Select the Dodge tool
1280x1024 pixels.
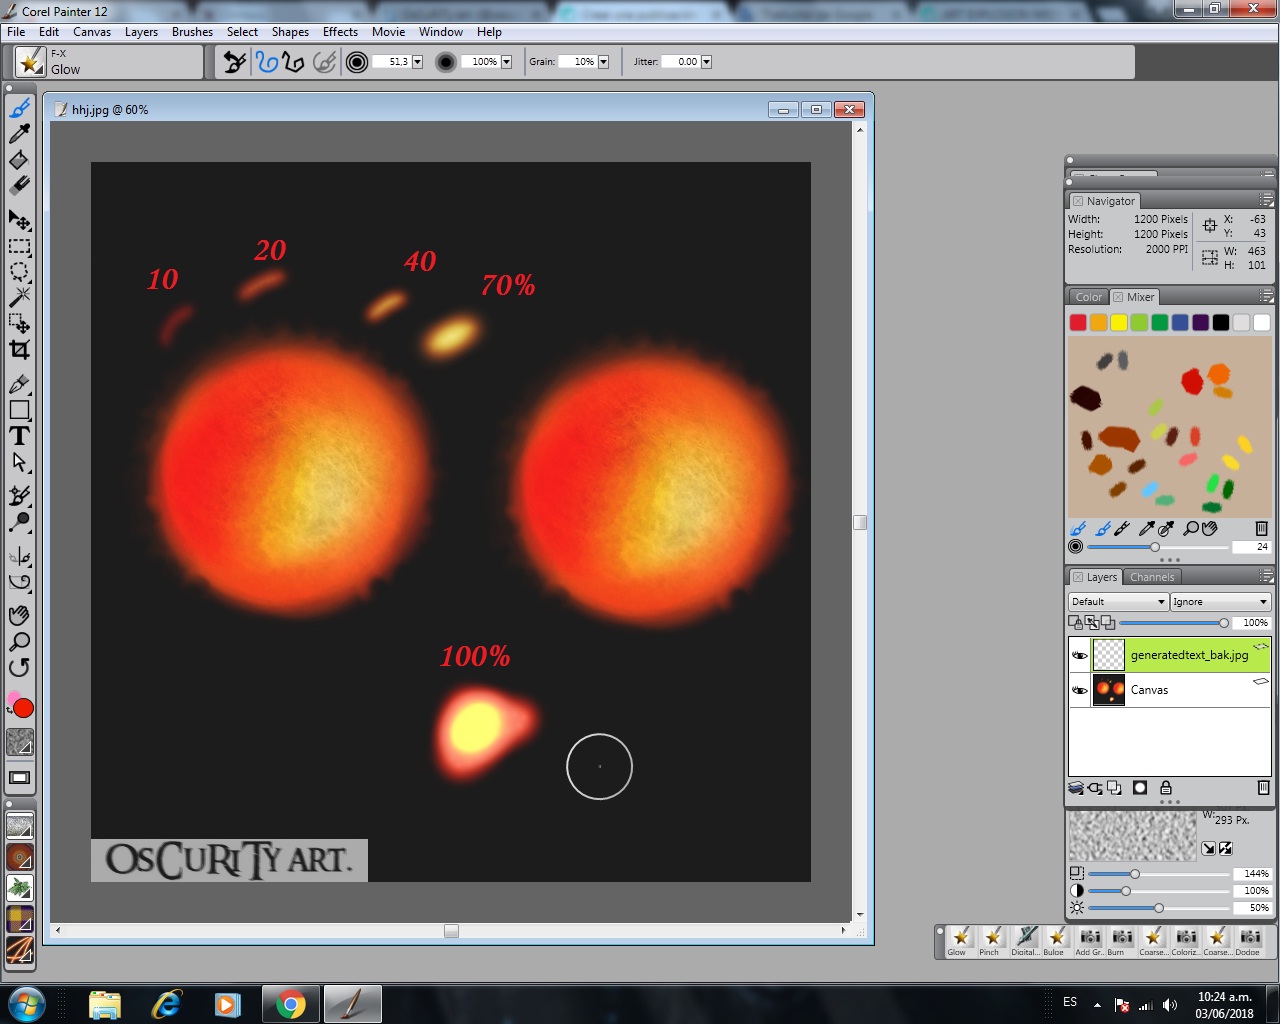pyautogui.click(x=20, y=522)
